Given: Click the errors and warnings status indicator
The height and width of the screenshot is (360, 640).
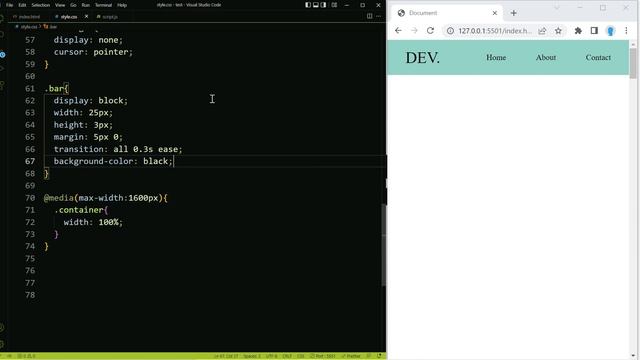Looking at the screenshot, I should click(27, 356).
